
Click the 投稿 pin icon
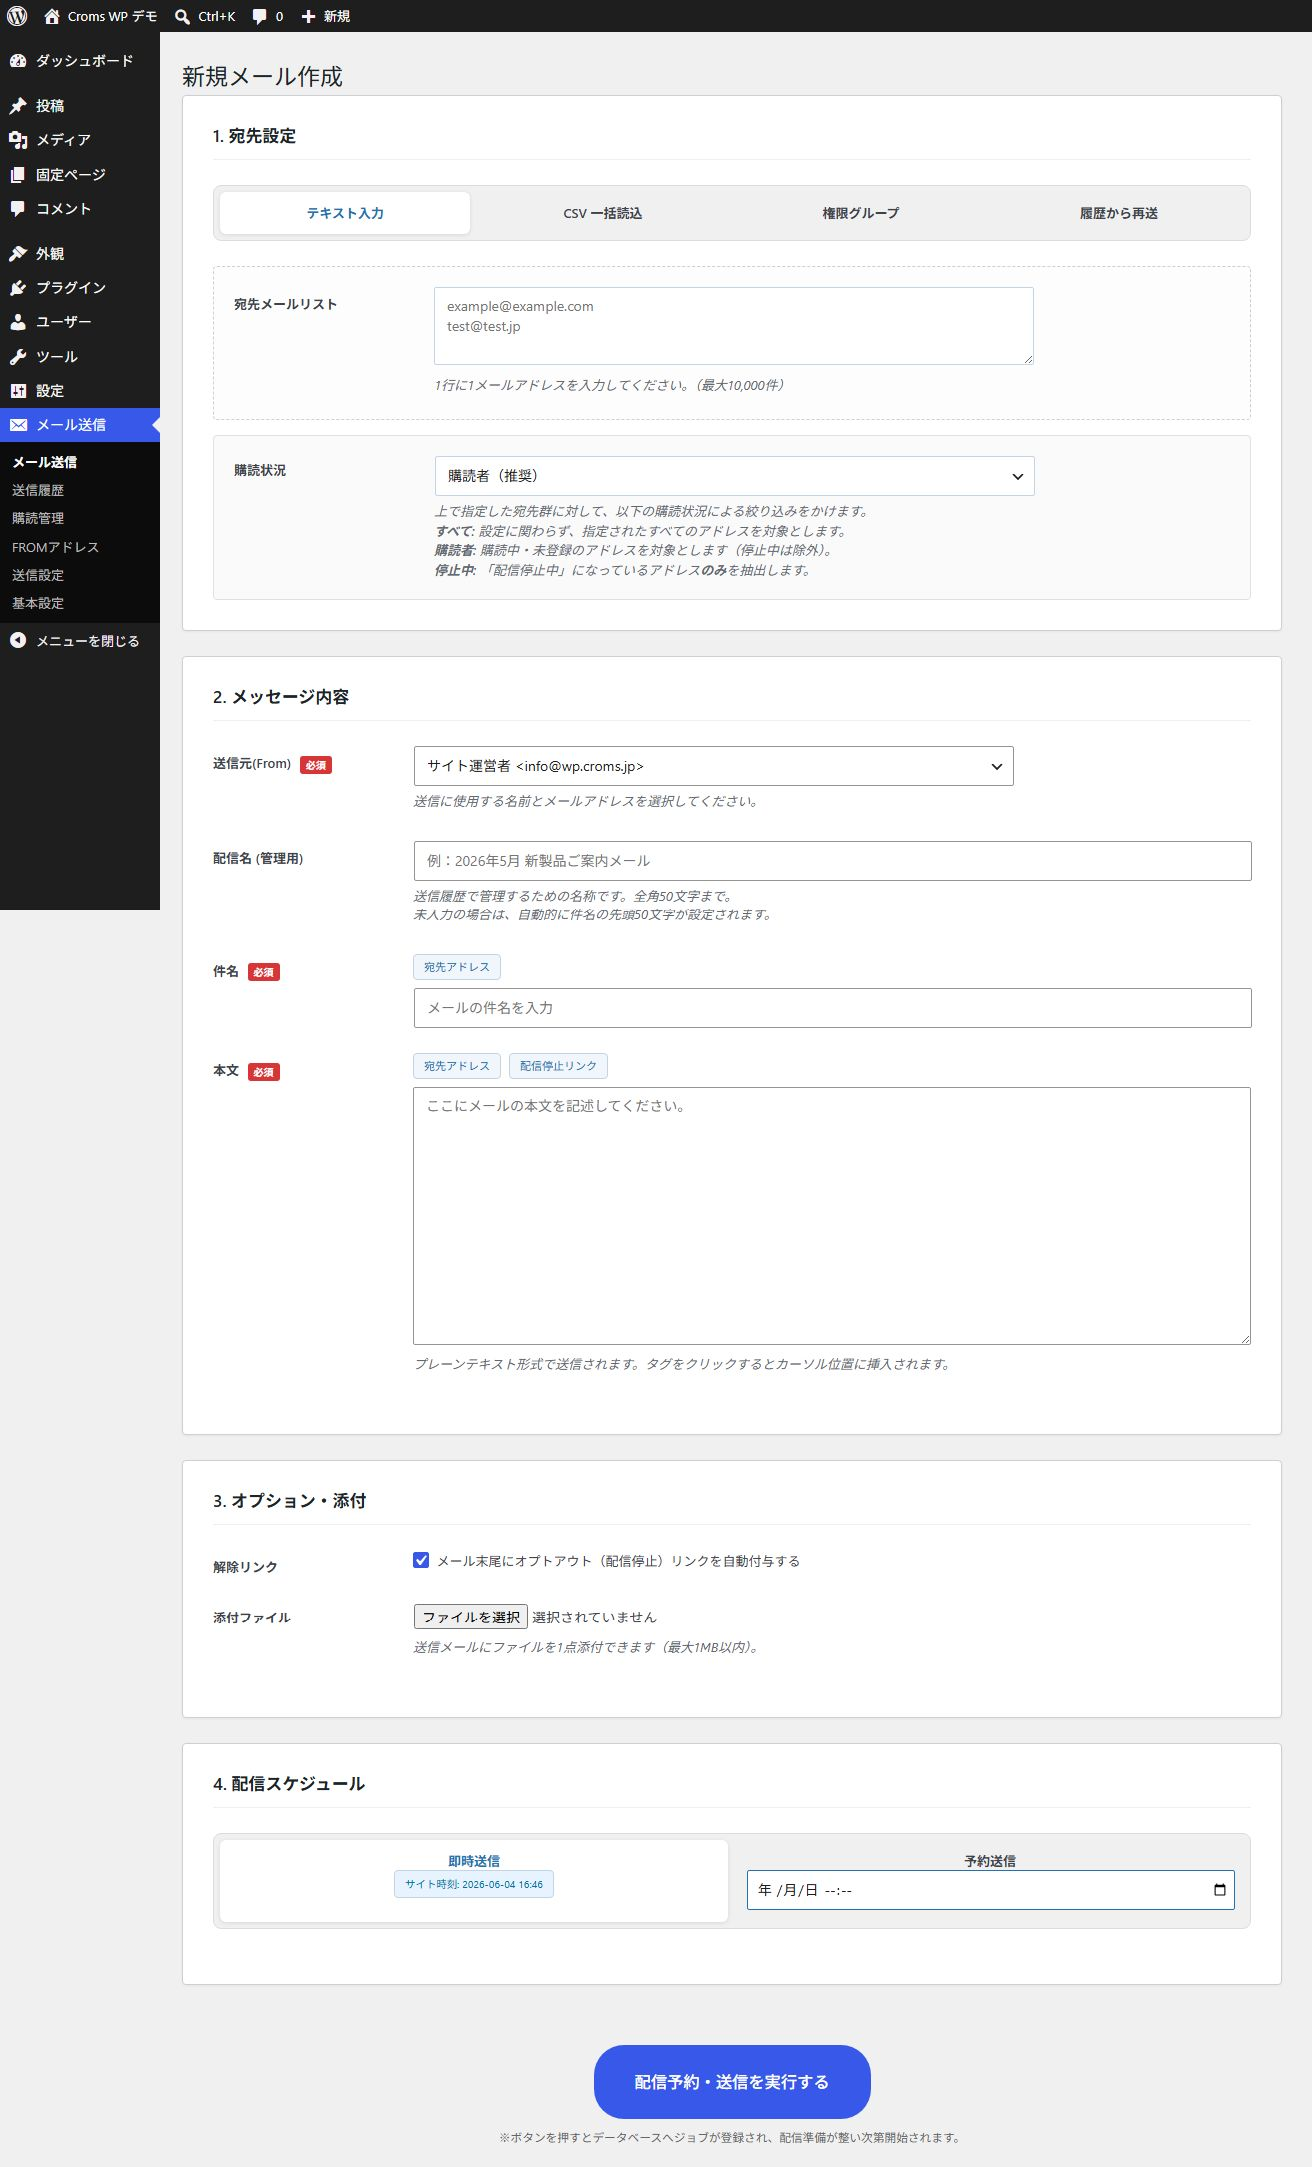pyautogui.click(x=18, y=106)
